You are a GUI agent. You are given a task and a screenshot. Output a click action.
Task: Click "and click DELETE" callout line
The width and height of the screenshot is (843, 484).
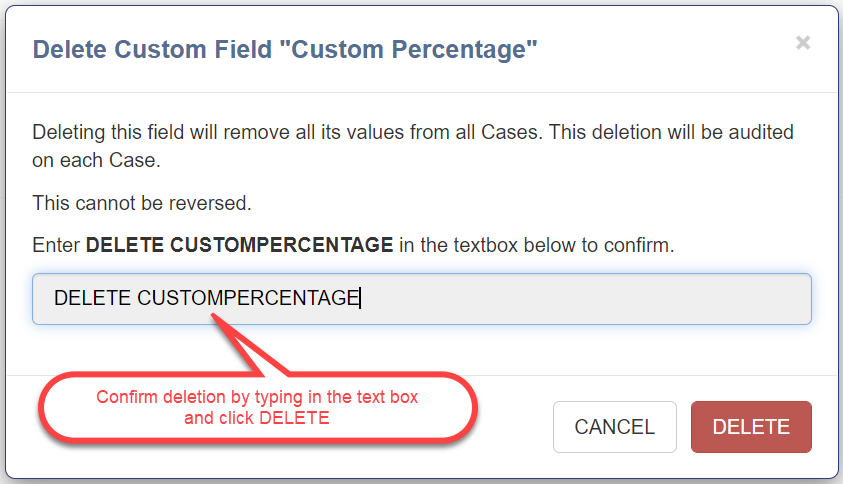[257, 418]
